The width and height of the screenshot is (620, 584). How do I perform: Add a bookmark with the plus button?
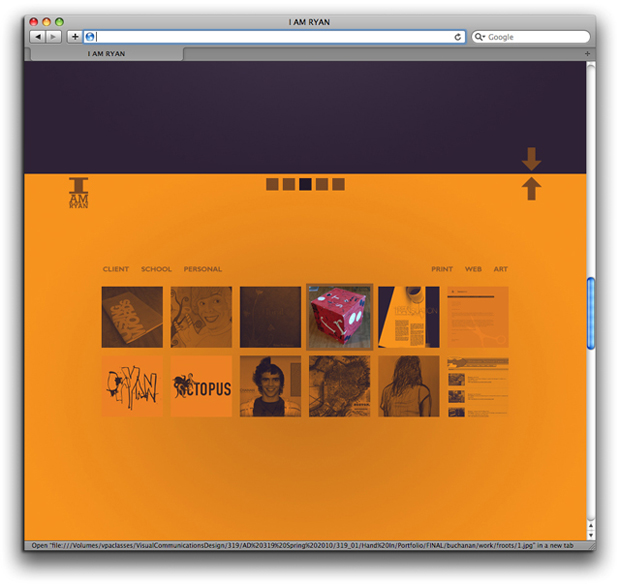point(74,36)
